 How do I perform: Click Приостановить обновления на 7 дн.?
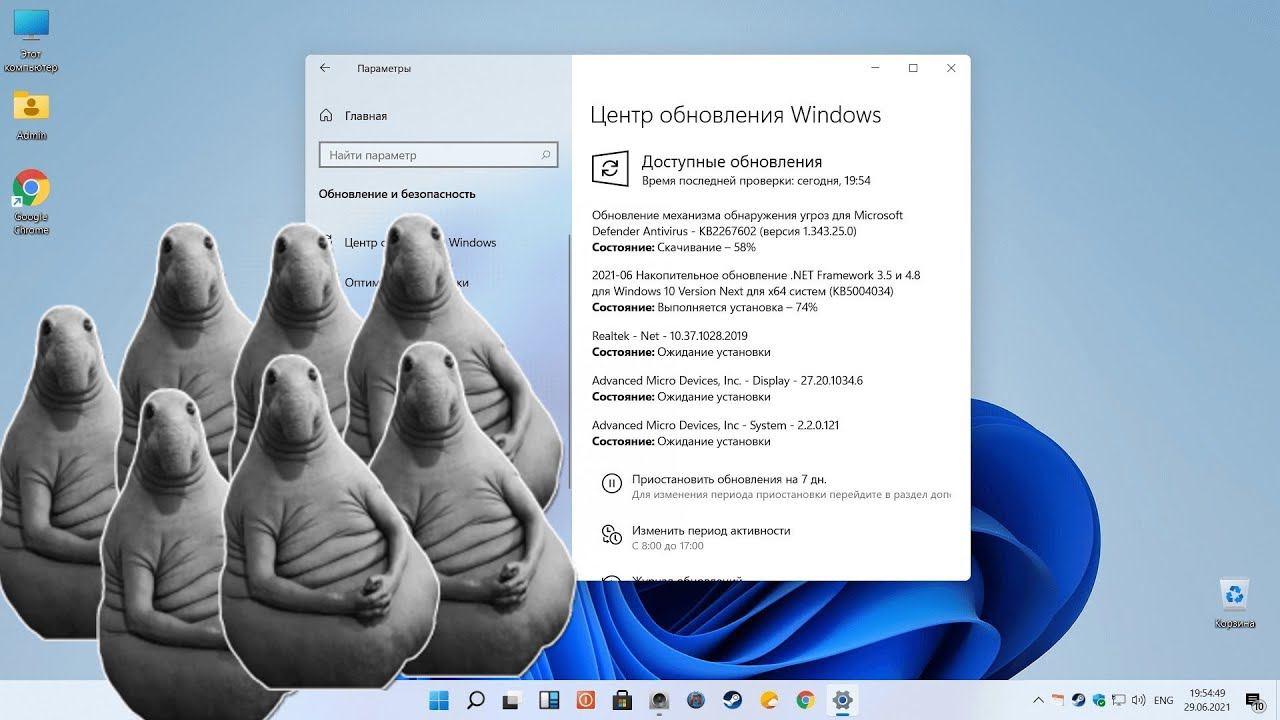tap(729, 479)
